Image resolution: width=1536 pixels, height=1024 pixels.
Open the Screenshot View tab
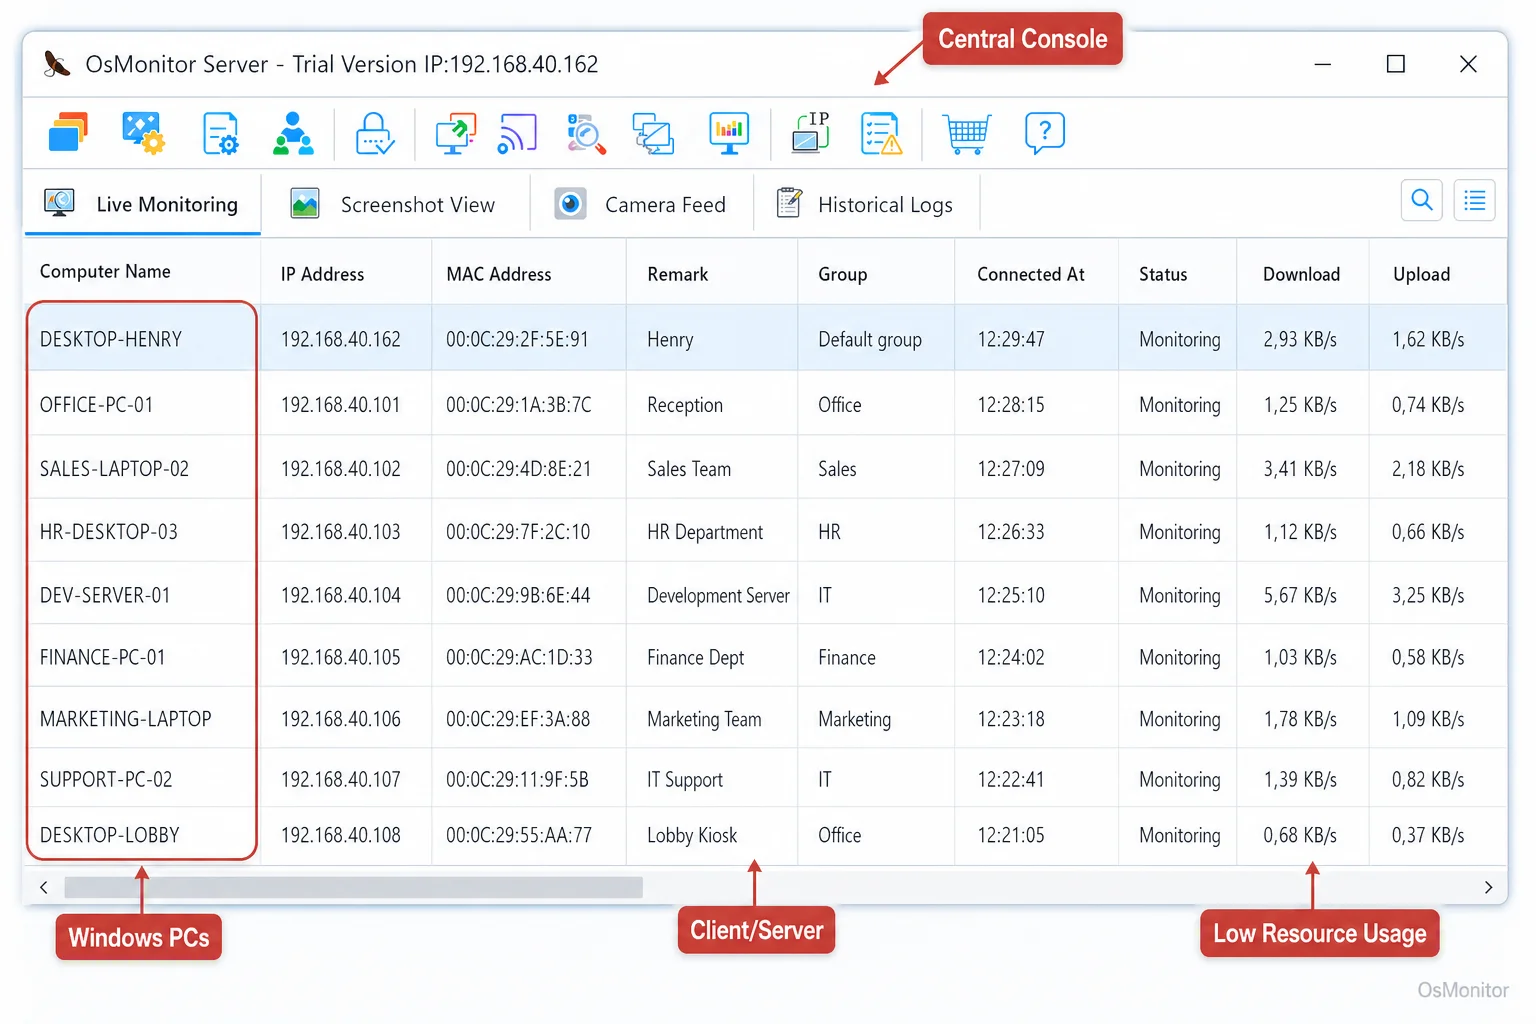pos(394,204)
